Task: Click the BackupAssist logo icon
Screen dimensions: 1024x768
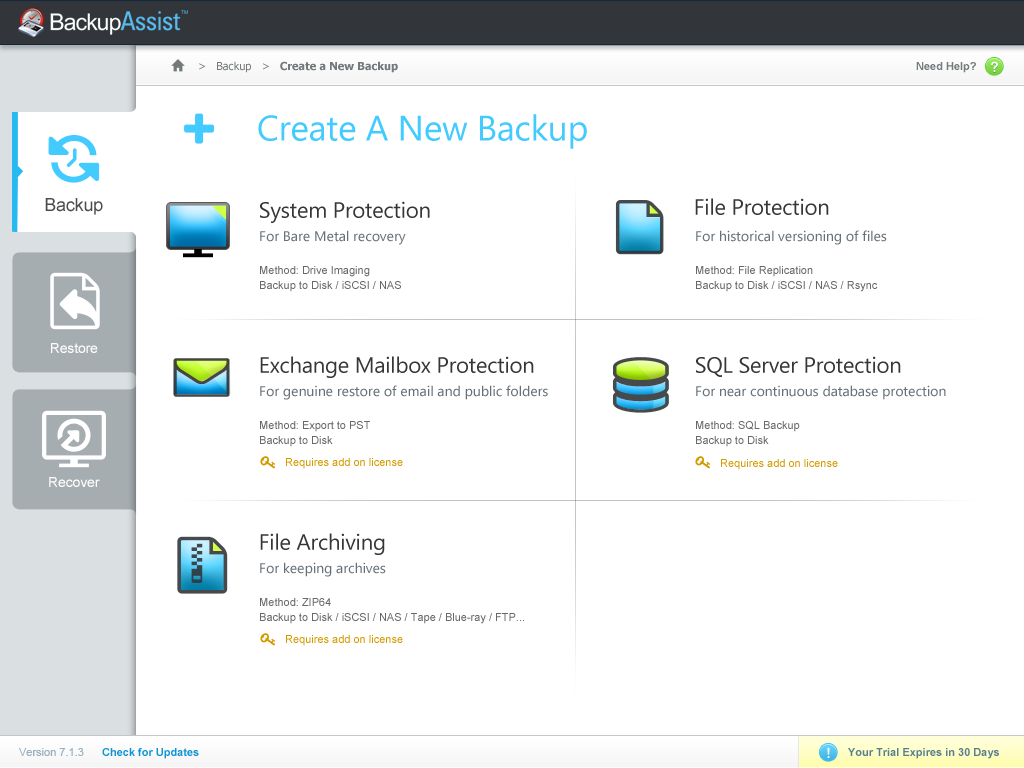Action: [x=31, y=22]
